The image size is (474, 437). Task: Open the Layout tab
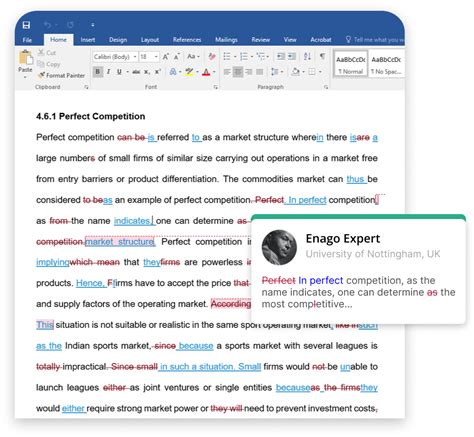150,40
